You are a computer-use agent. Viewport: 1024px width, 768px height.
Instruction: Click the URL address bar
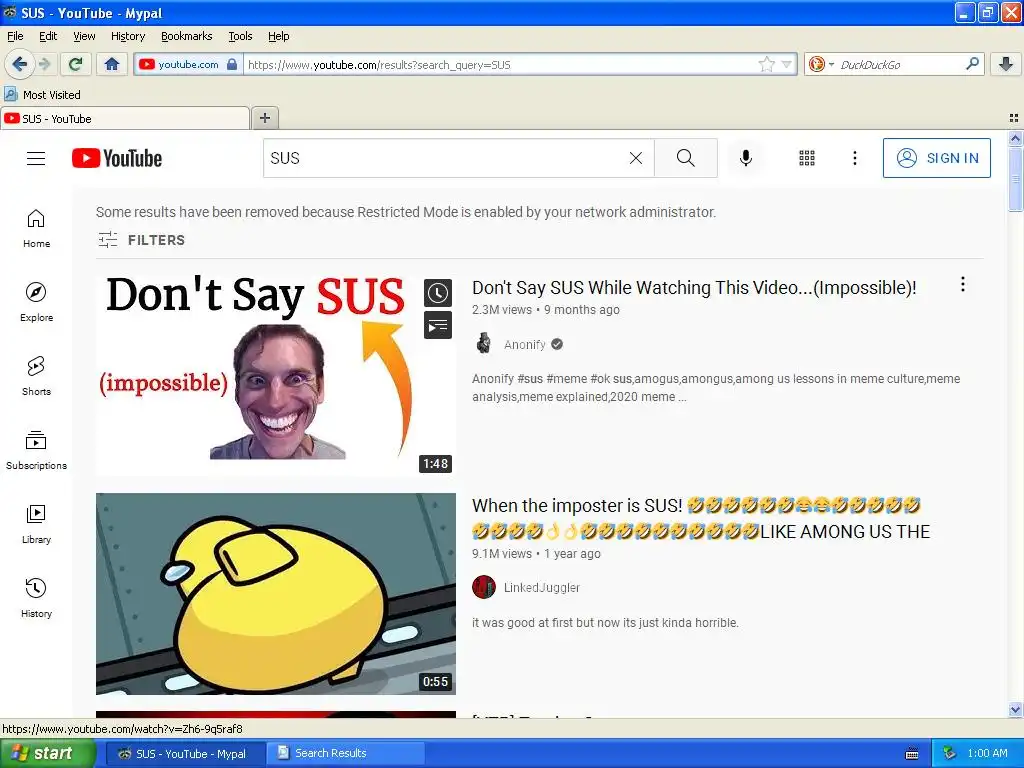coord(500,65)
